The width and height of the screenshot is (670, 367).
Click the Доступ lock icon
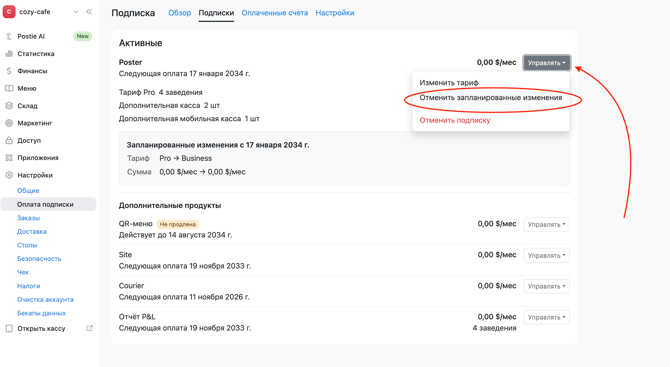point(9,140)
